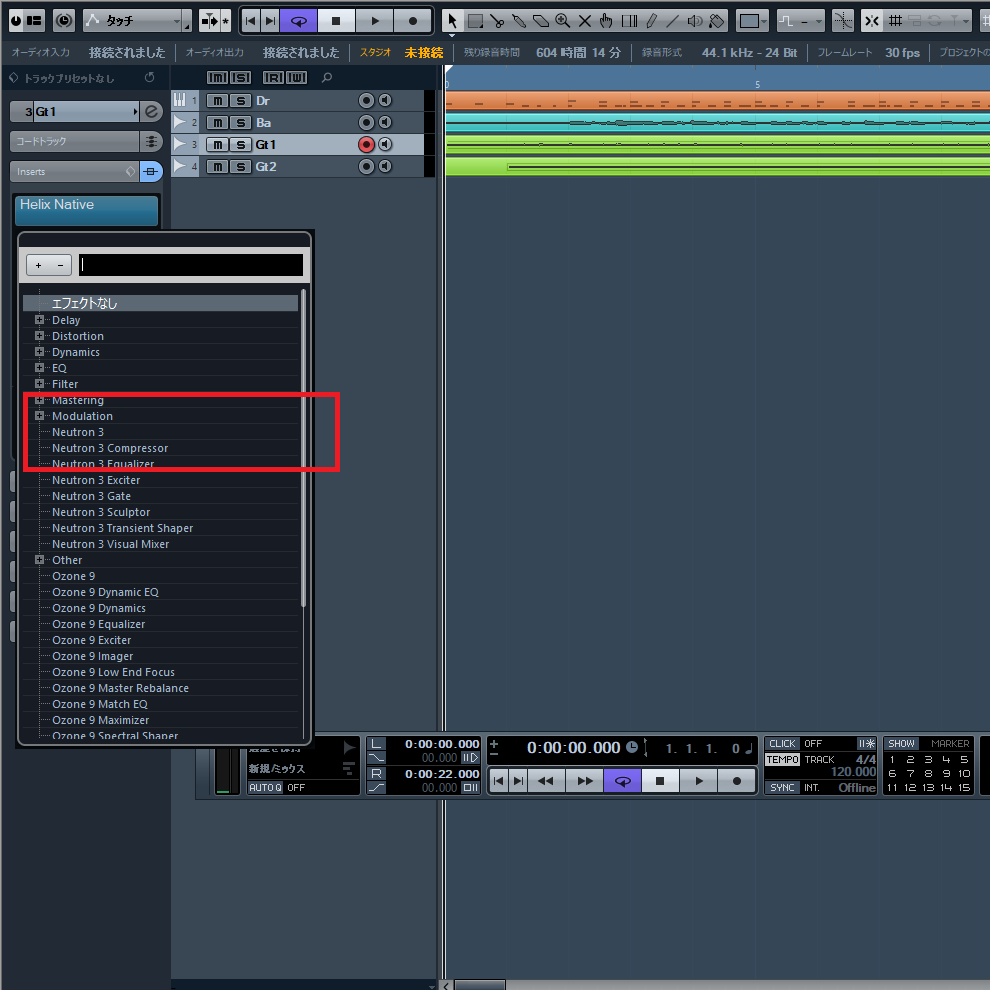Viewport: 990px width, 990px height.
Task: Solo the Ba track
Action: click(241, 122)
